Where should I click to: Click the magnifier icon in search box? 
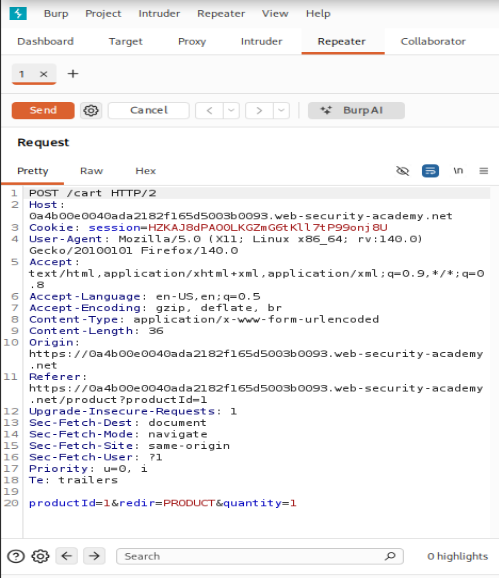(x=390, y=556)
